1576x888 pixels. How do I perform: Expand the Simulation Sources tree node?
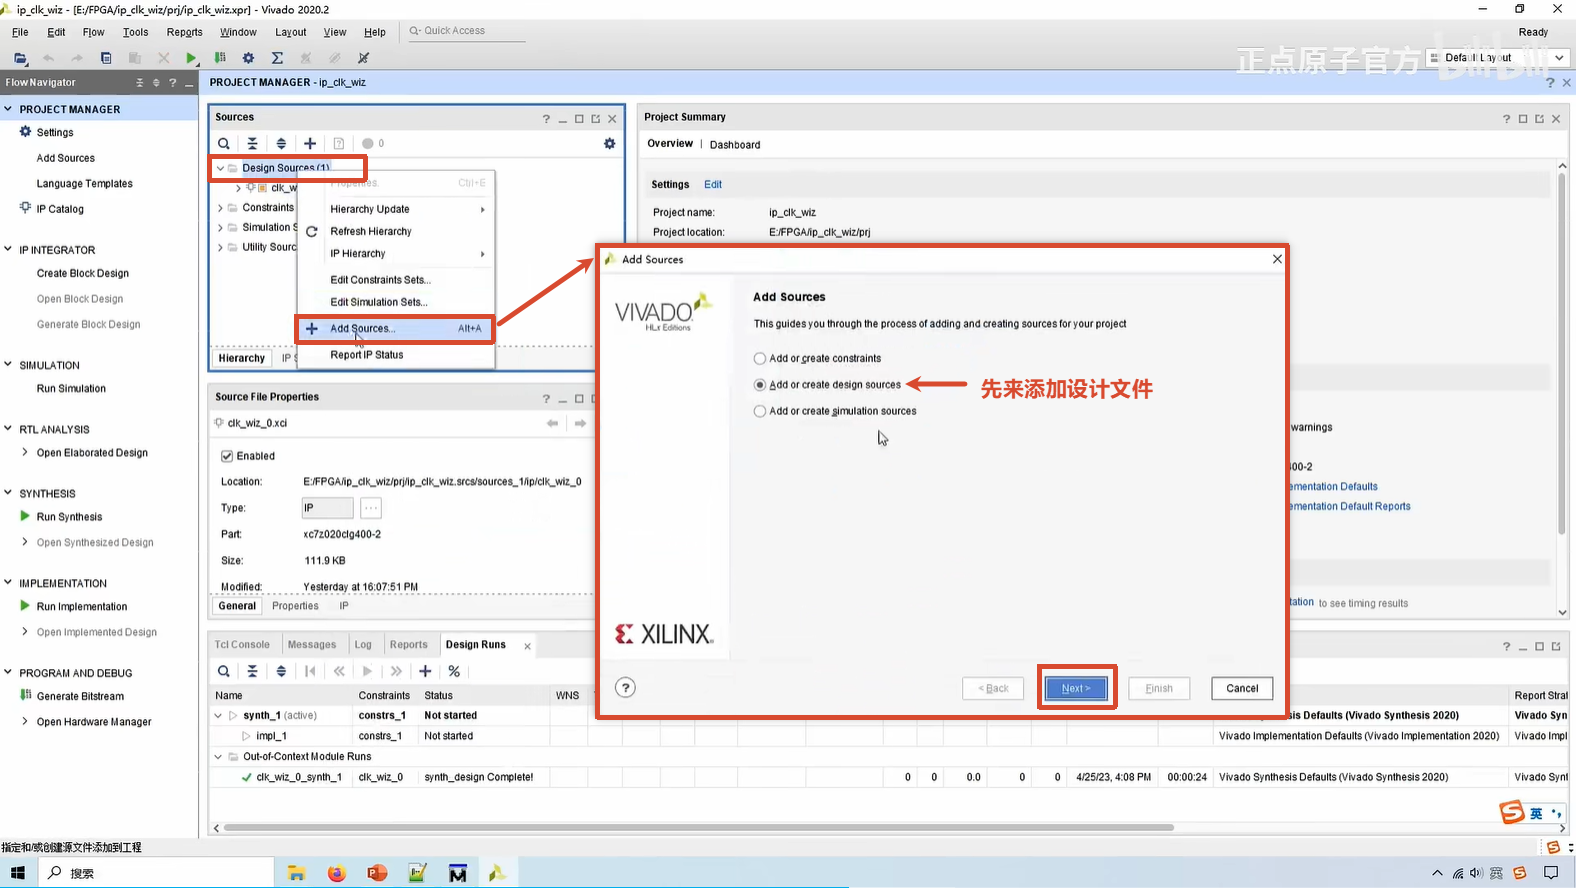[x=220, y=228]
